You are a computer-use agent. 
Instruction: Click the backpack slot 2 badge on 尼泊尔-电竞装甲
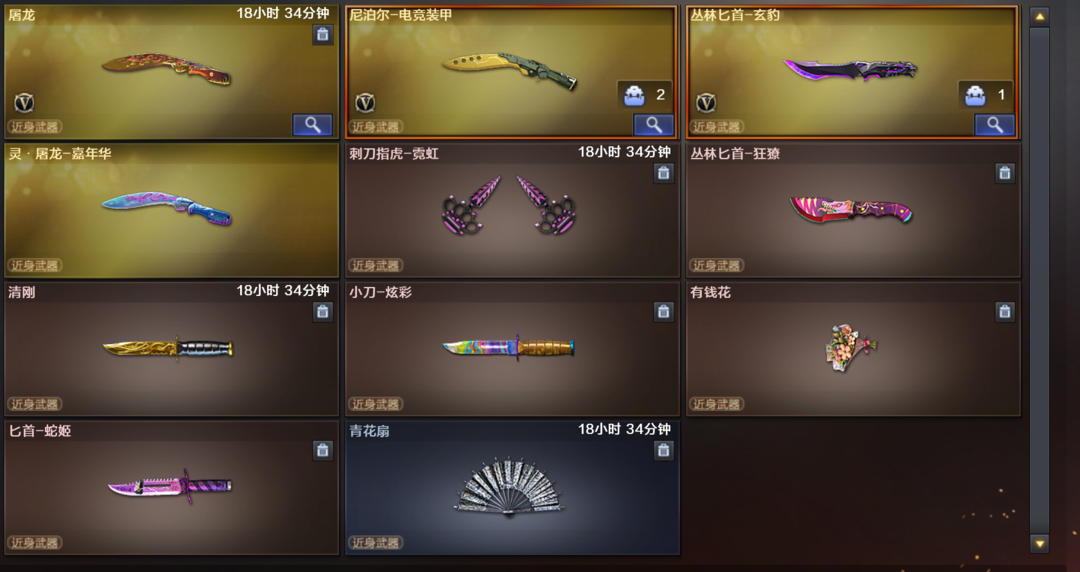point(645,95)
